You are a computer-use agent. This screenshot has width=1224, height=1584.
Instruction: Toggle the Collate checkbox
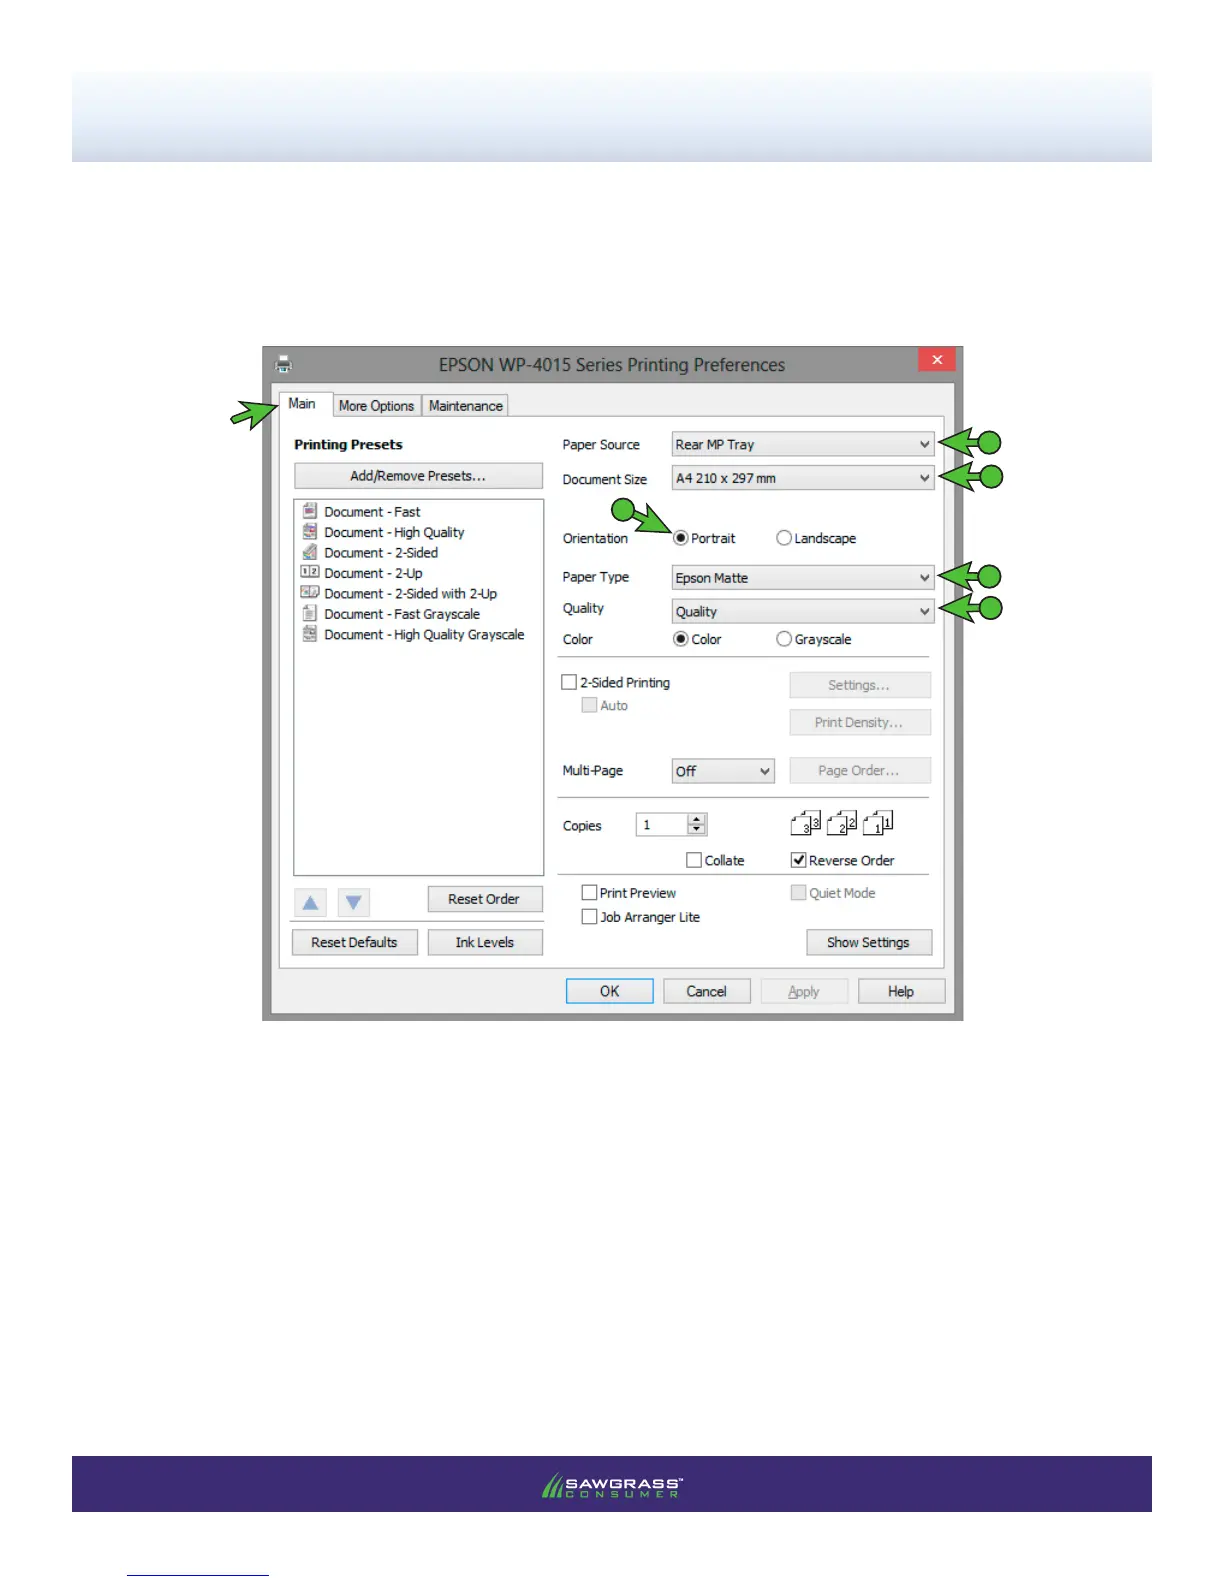pos(694,860)
